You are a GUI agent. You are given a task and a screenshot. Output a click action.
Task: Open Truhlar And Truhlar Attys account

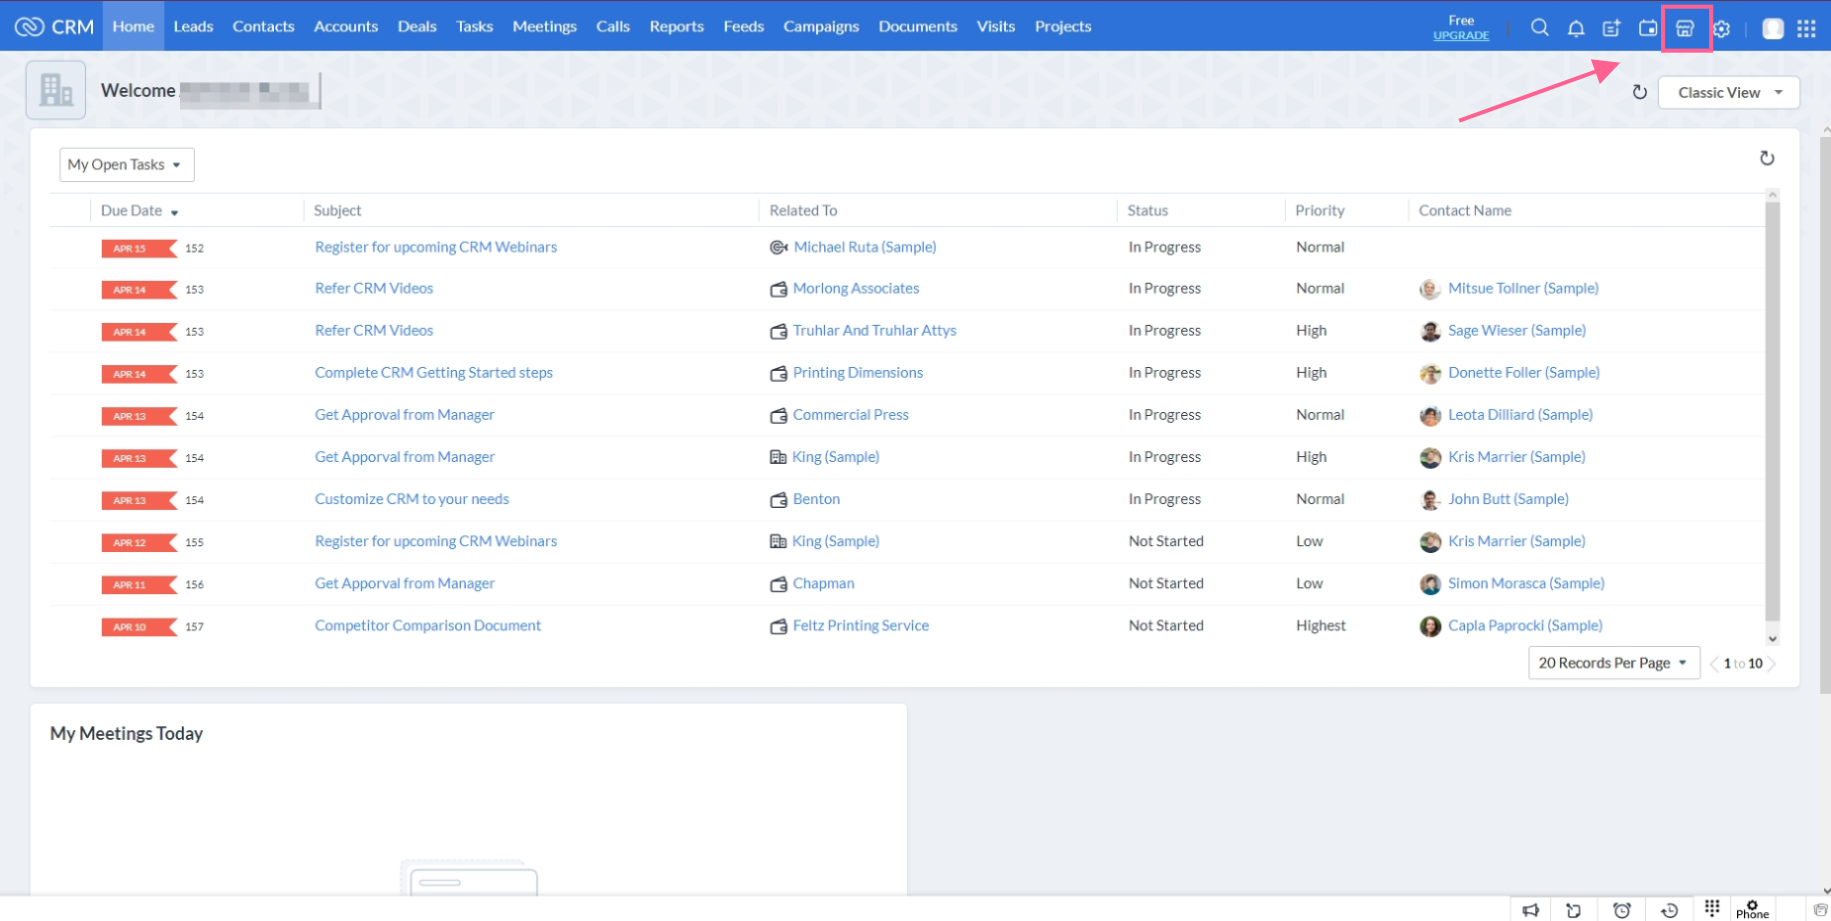click(x=875, y=330)
